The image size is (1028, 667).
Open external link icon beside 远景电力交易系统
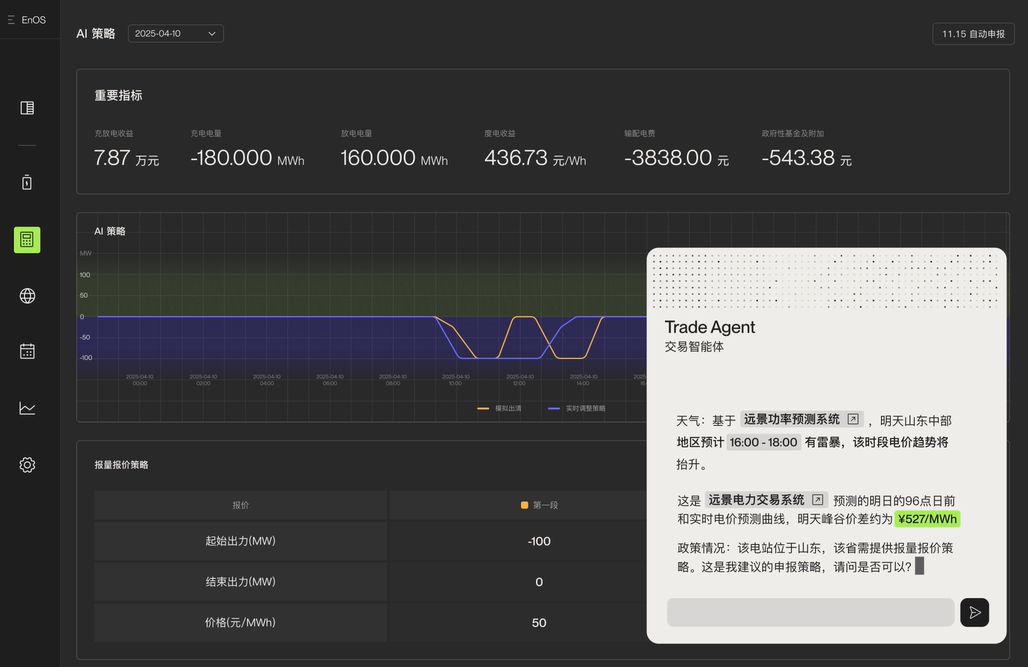tap(817, 500)
